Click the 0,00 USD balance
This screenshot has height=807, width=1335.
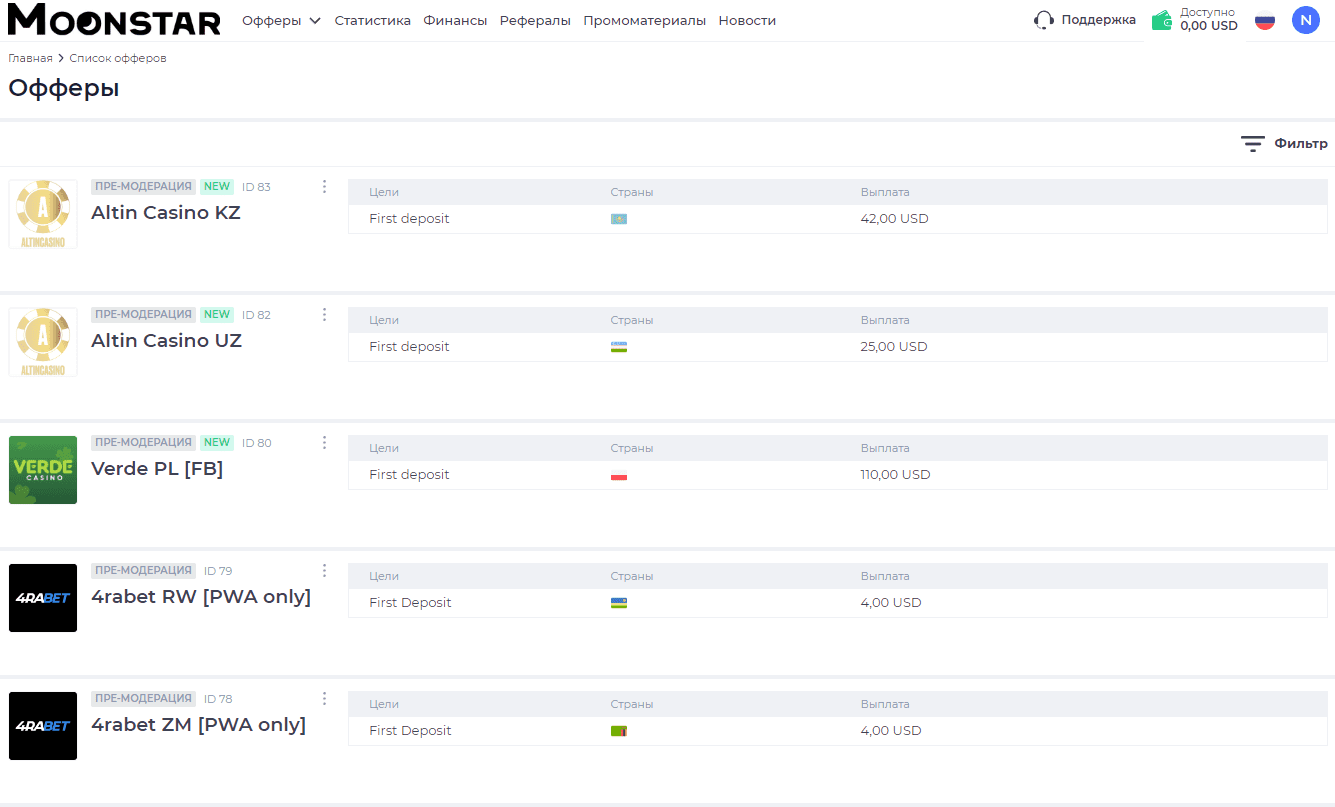pyautogui.click(x=1209, y=26)
